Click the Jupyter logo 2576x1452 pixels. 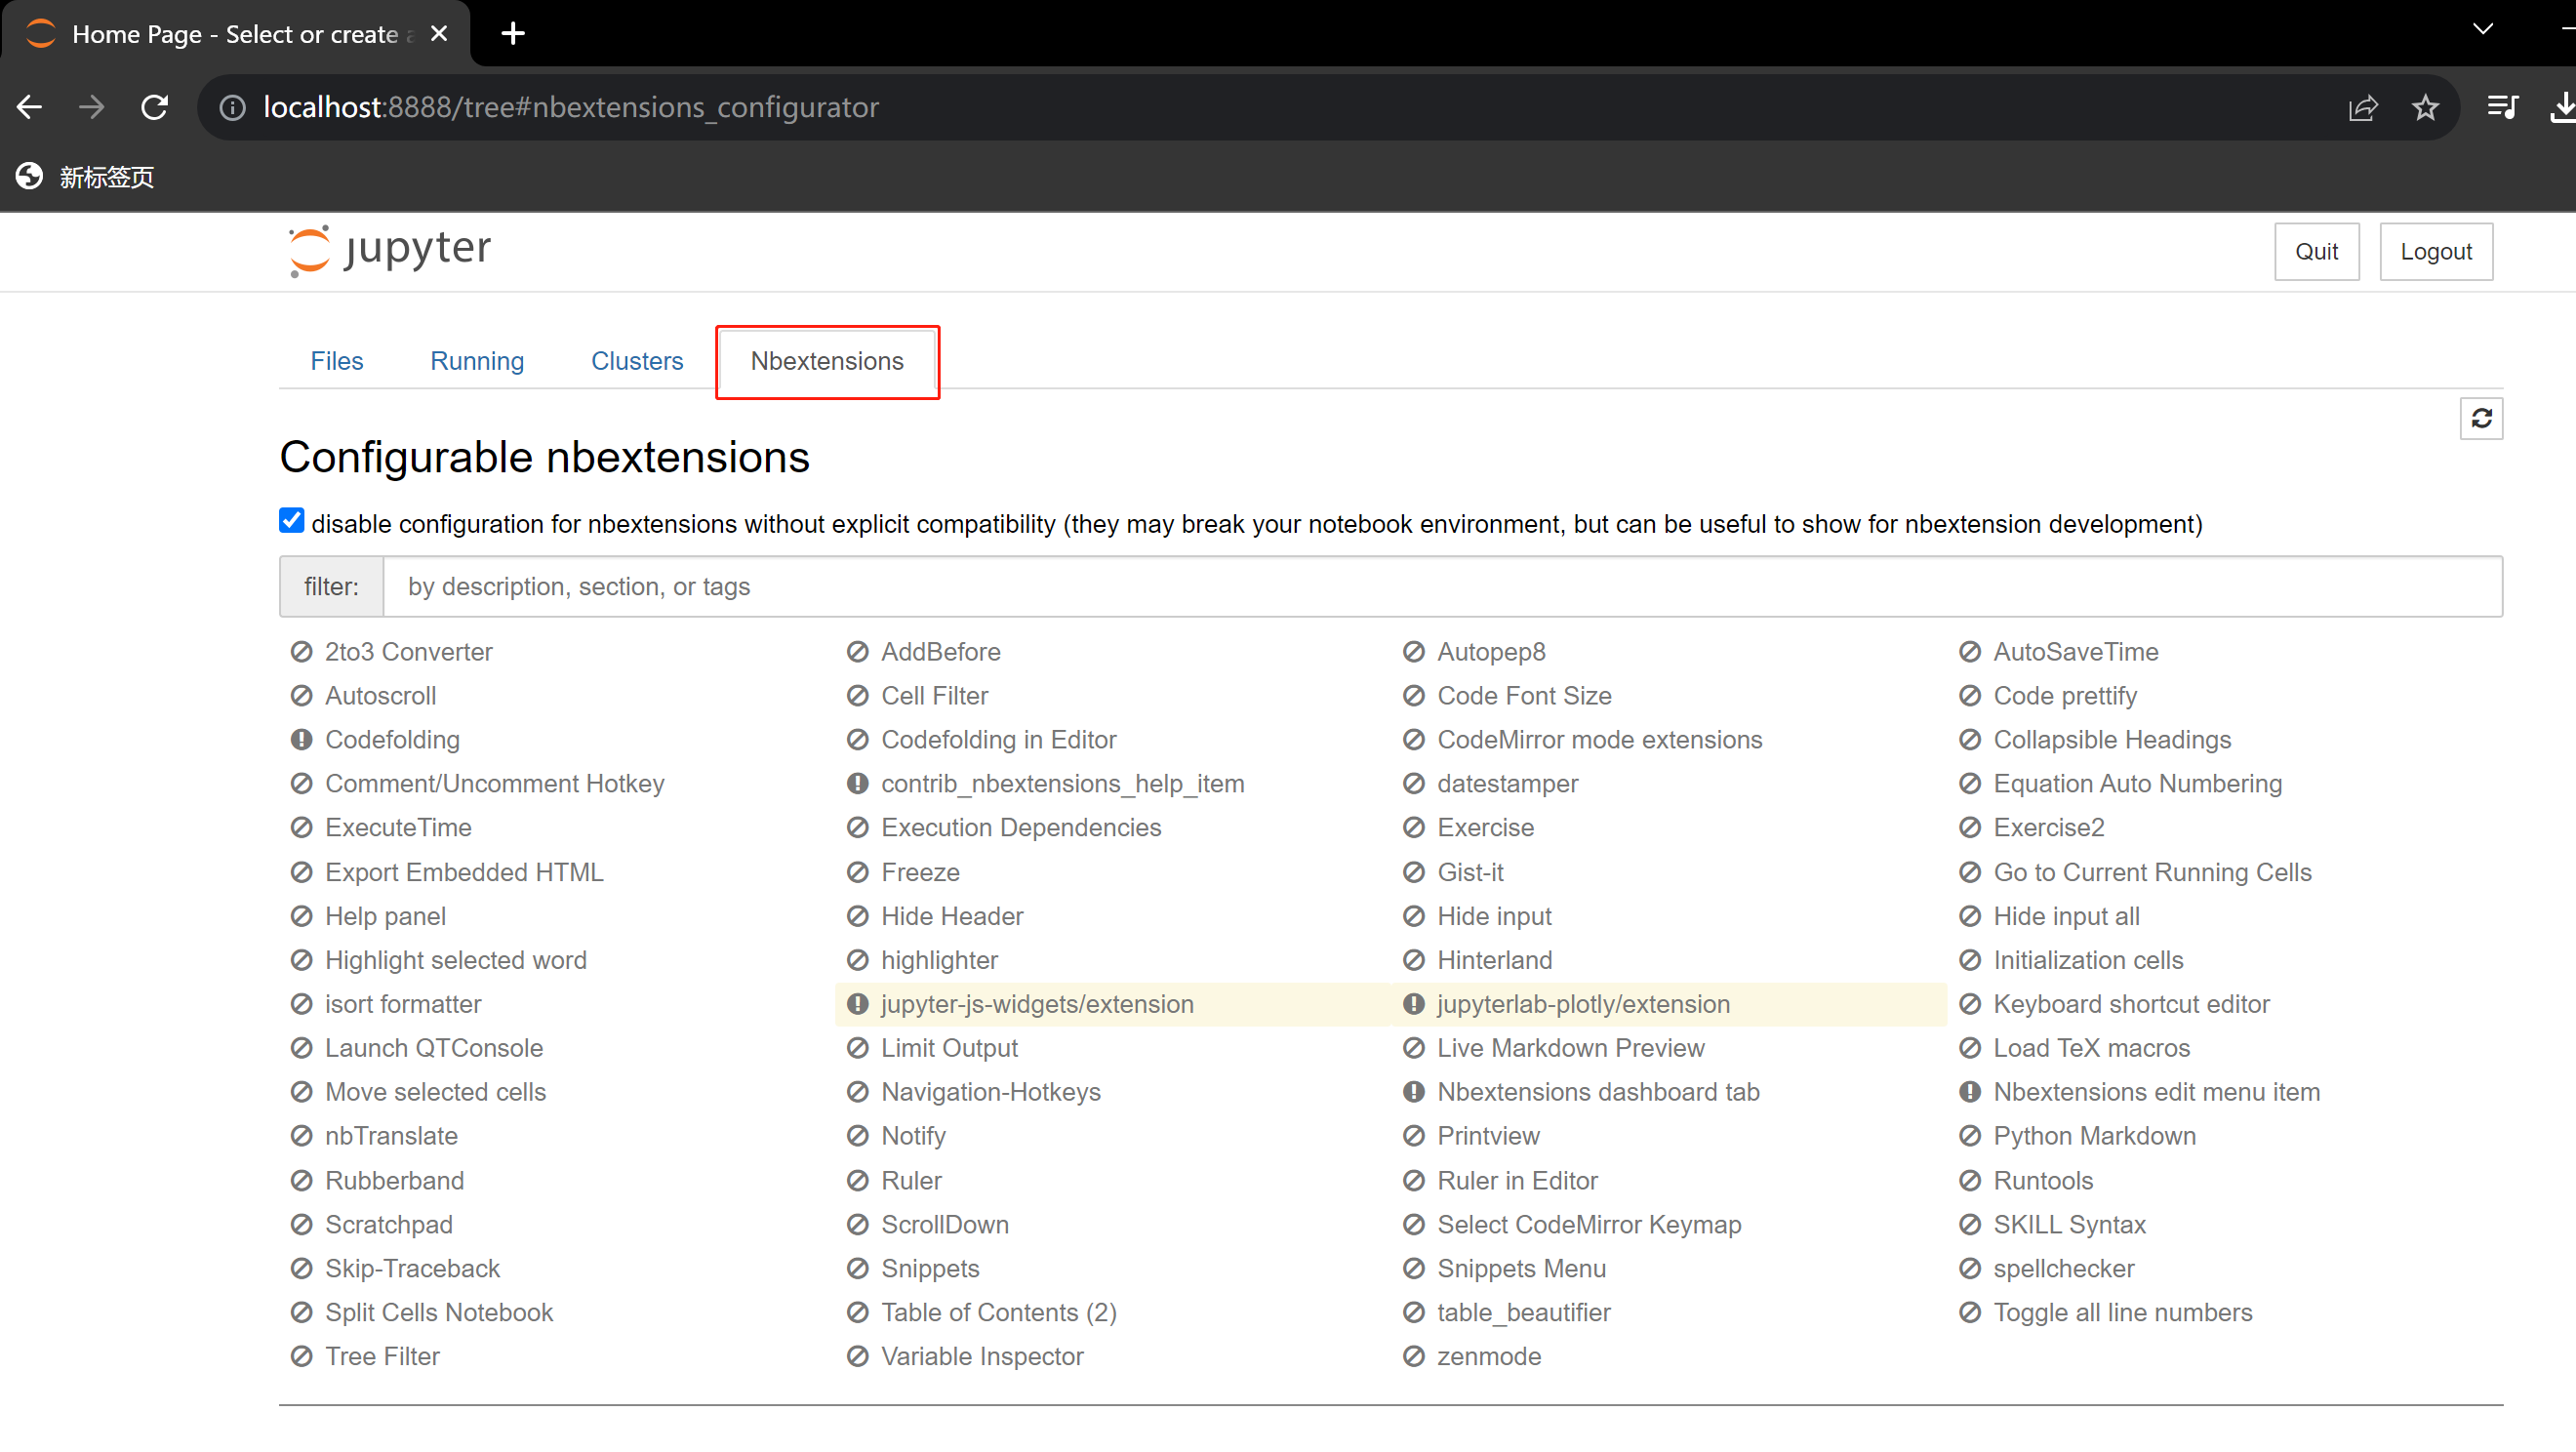pos(390,250)
